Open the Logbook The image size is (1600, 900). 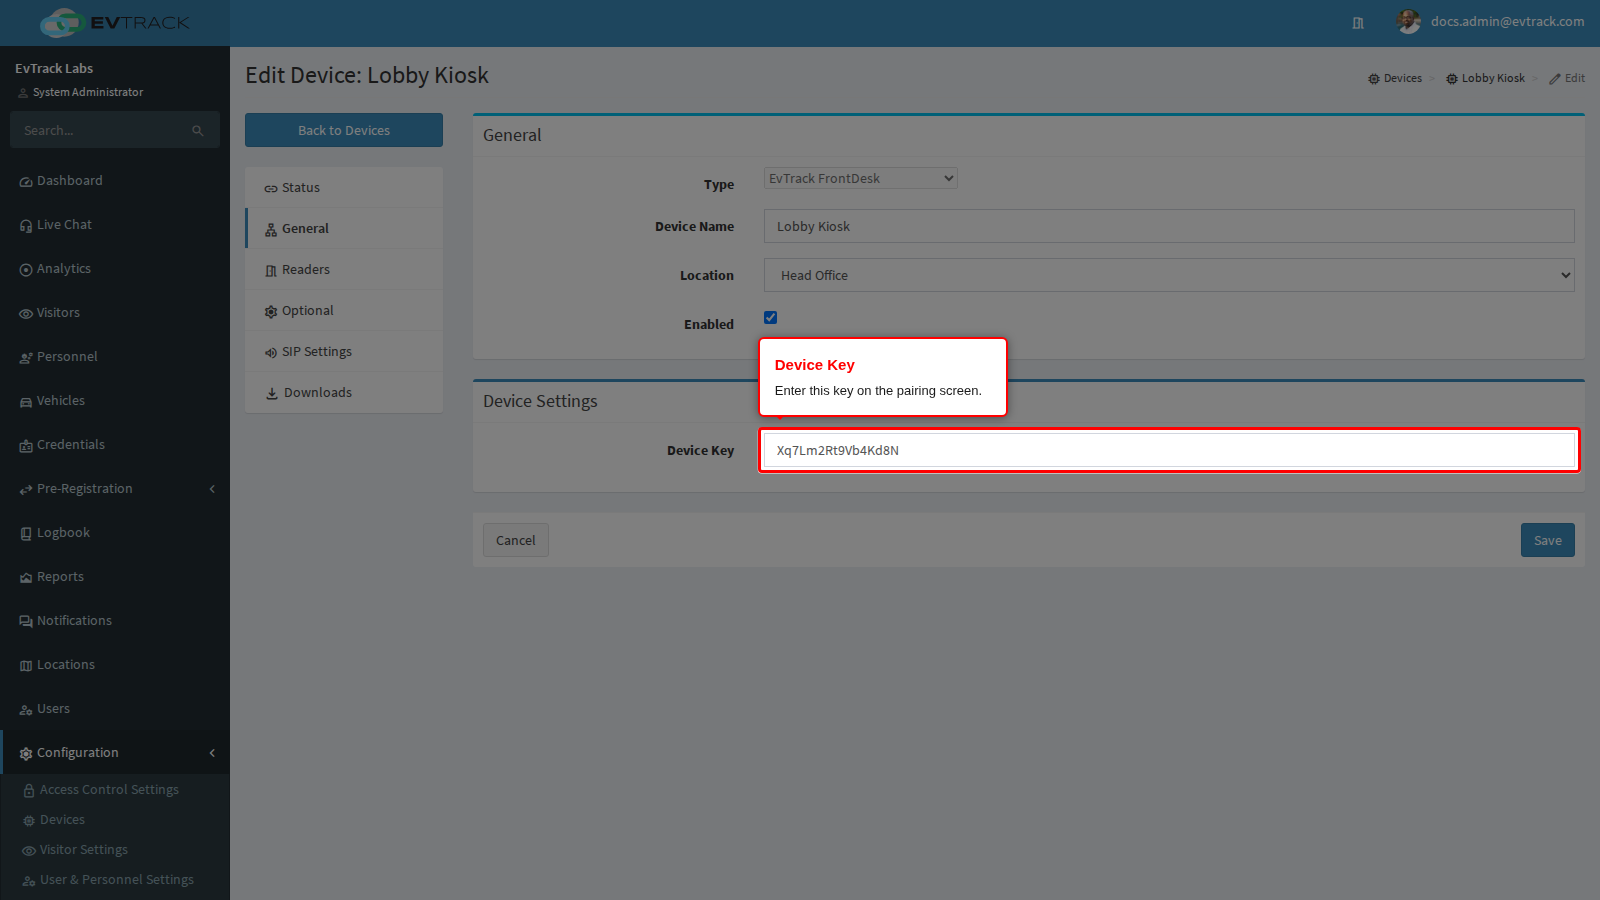(x=115, y=533)
